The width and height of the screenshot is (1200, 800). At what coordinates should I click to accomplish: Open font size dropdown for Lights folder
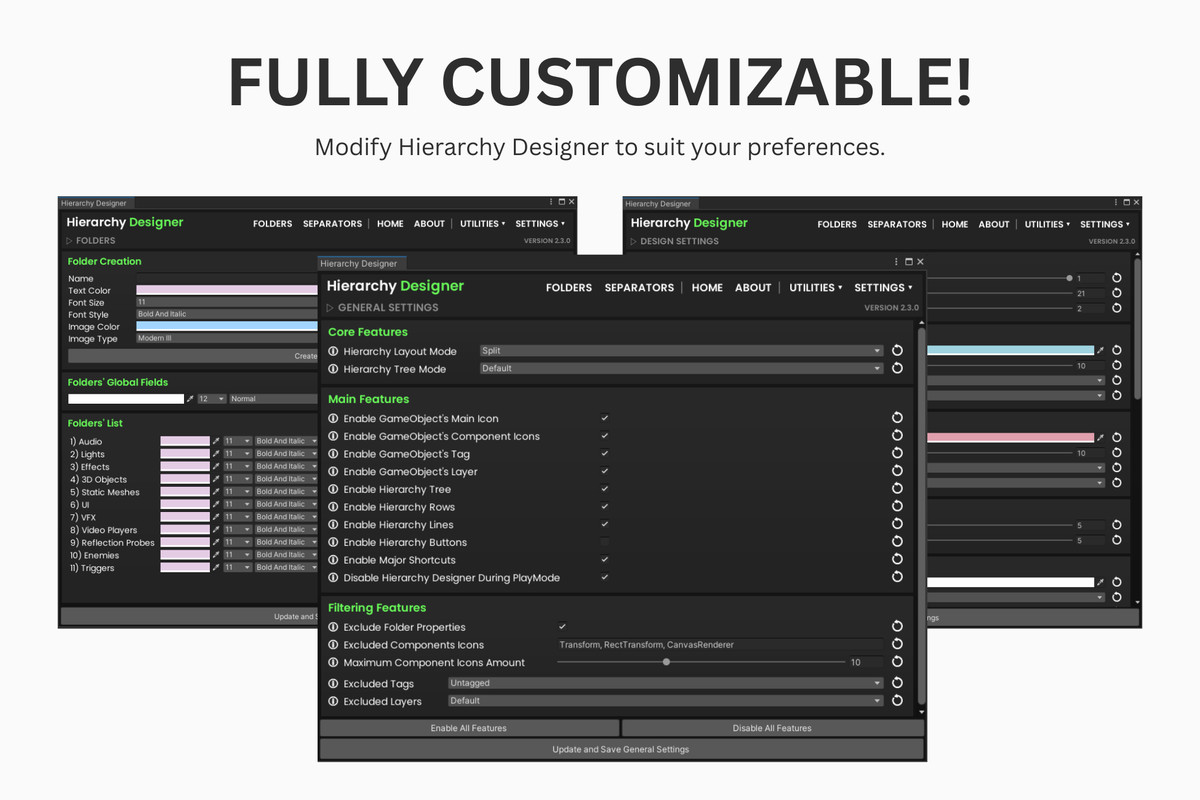point(238,454)
